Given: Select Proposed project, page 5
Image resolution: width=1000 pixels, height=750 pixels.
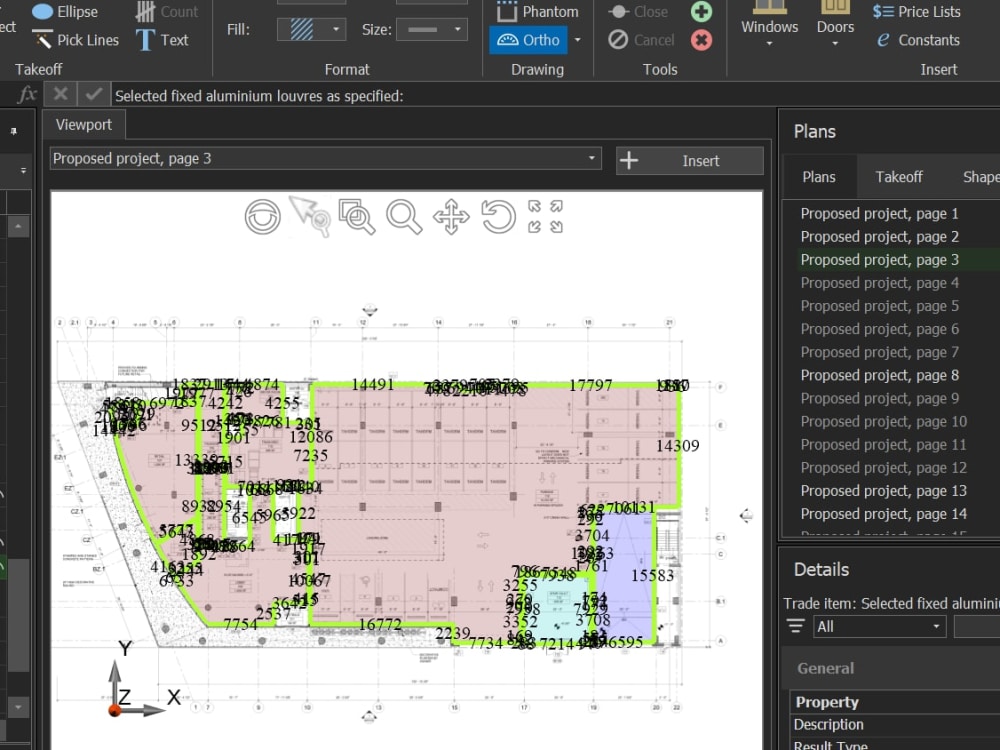Looking at the screenshot, I should click(x=879, y=306).
